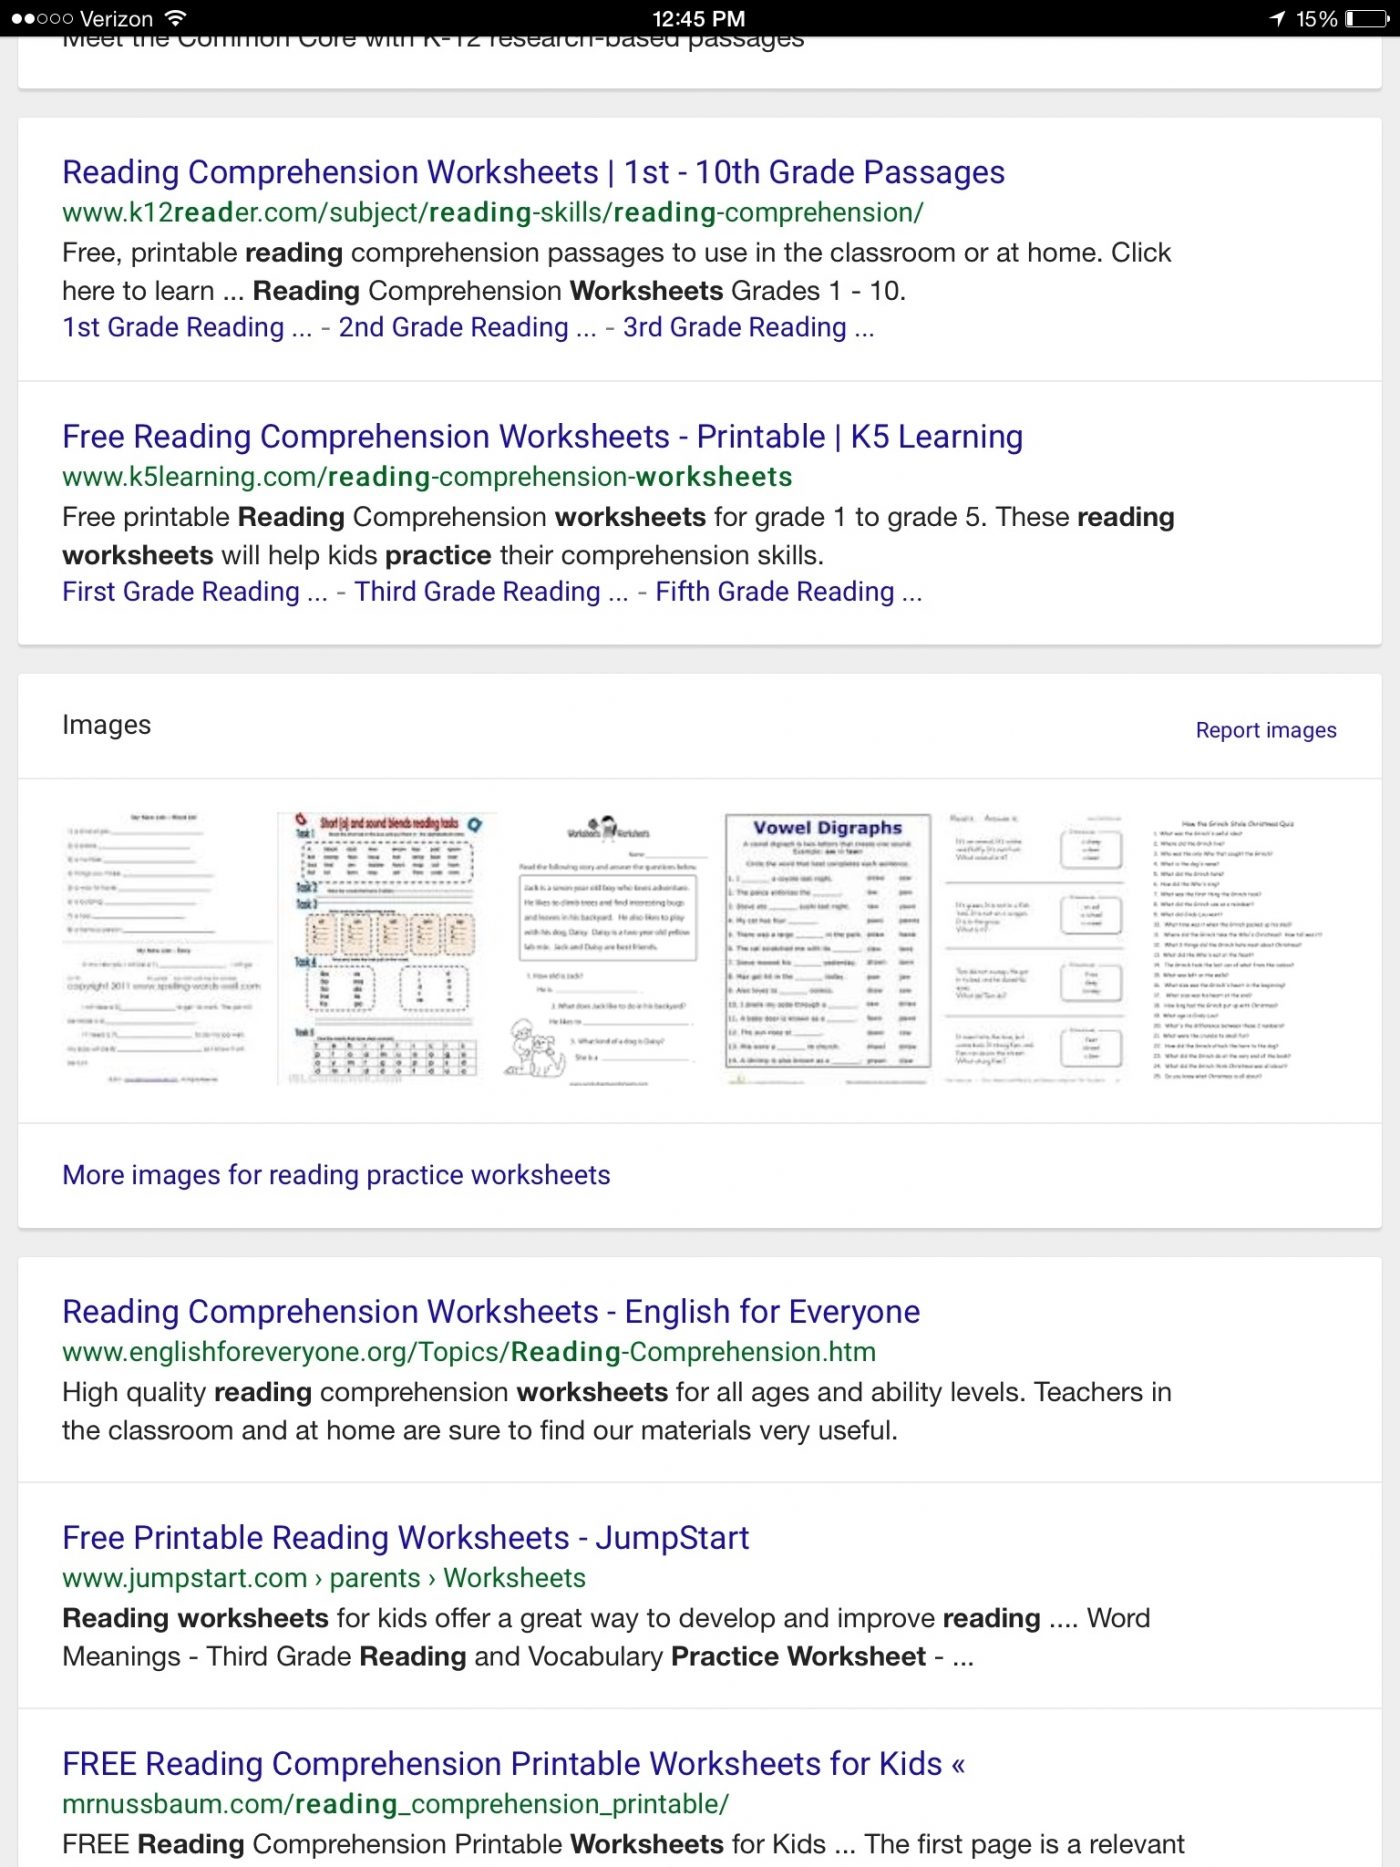Open the Third Grade Reading sitelink
This screenshot has width=1400, height=1867.
point(491,592)
